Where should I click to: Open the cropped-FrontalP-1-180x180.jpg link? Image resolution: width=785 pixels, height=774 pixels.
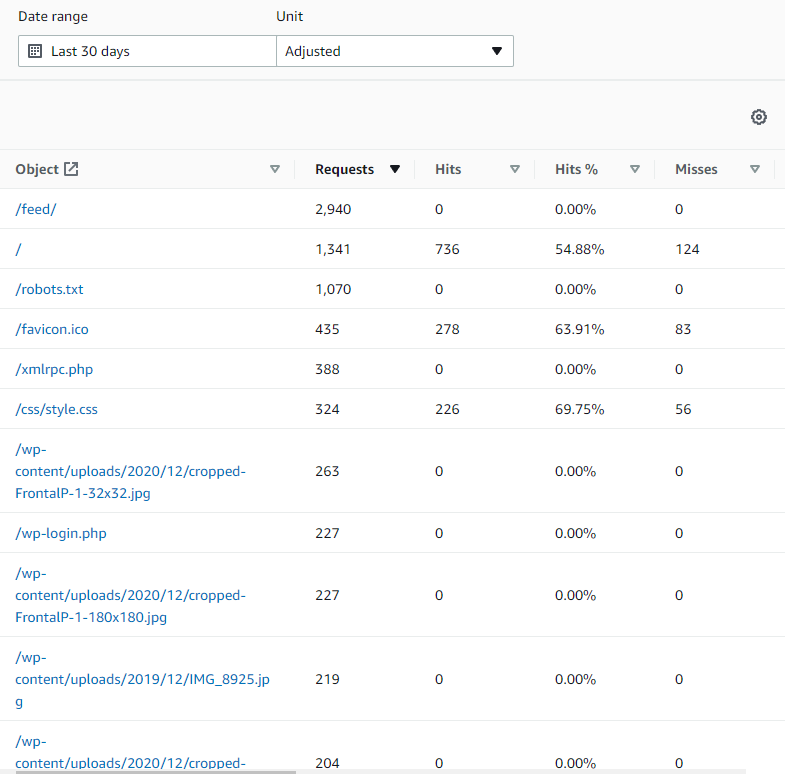(130, 595)
